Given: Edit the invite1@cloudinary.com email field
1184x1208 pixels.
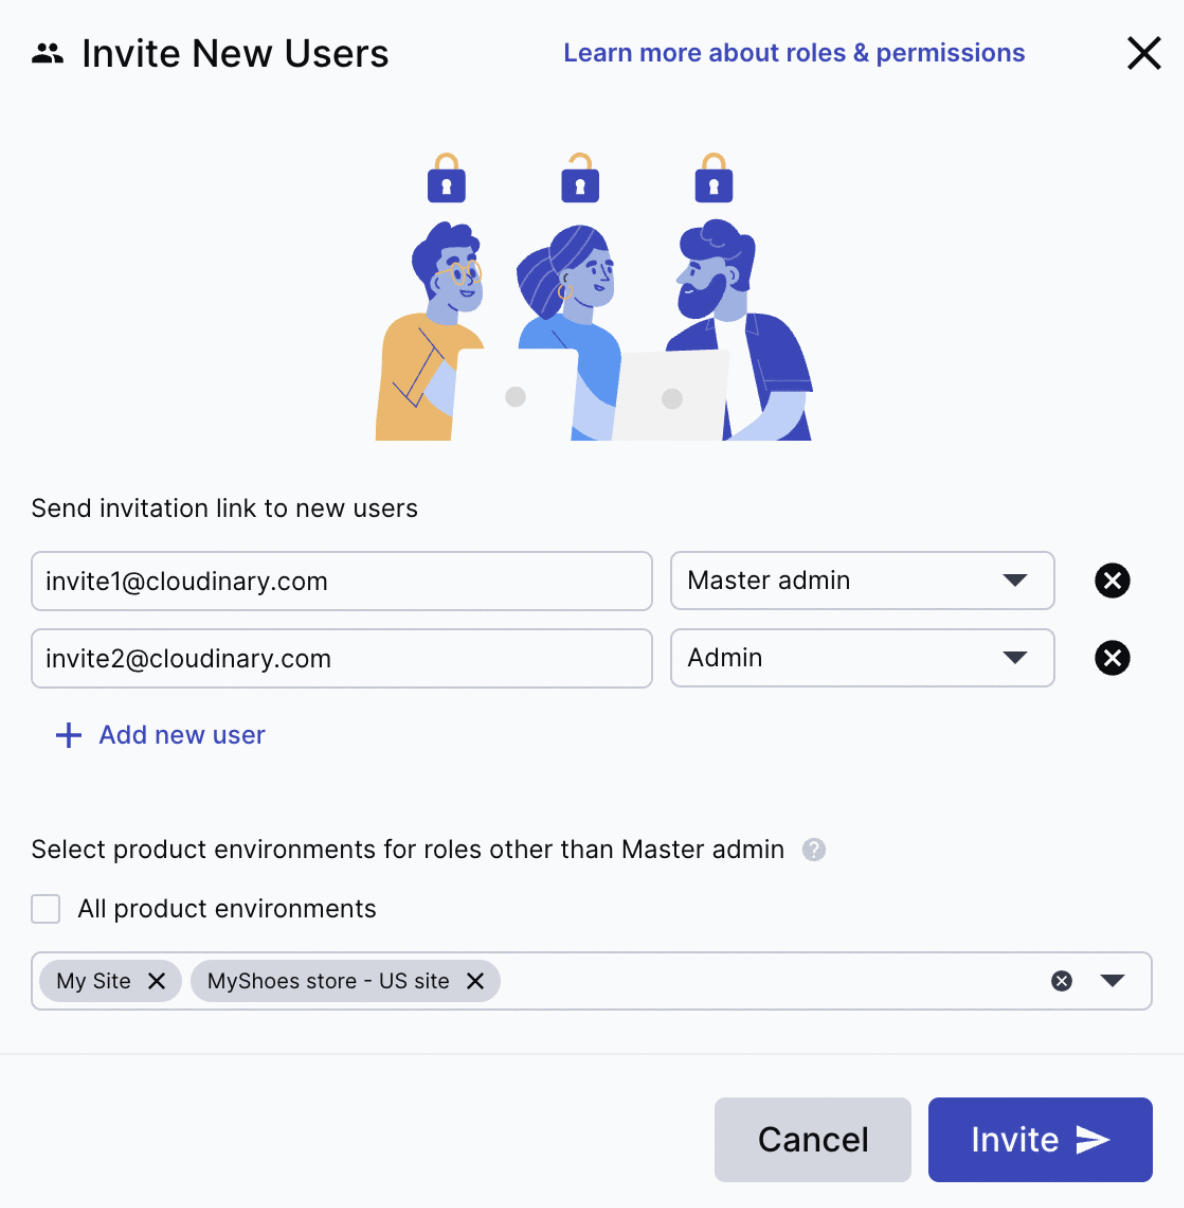Looking at the screenshot, I should click(341, 581).
